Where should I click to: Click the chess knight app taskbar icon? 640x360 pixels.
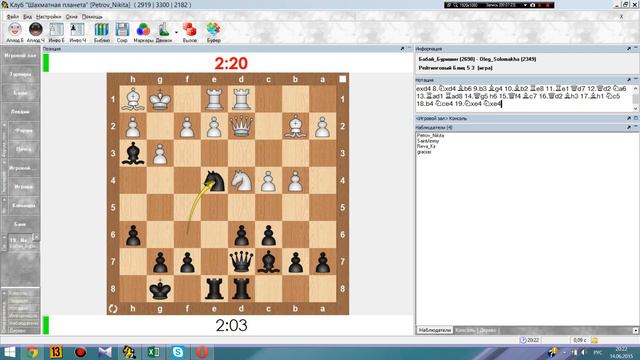tap(129, 352)
